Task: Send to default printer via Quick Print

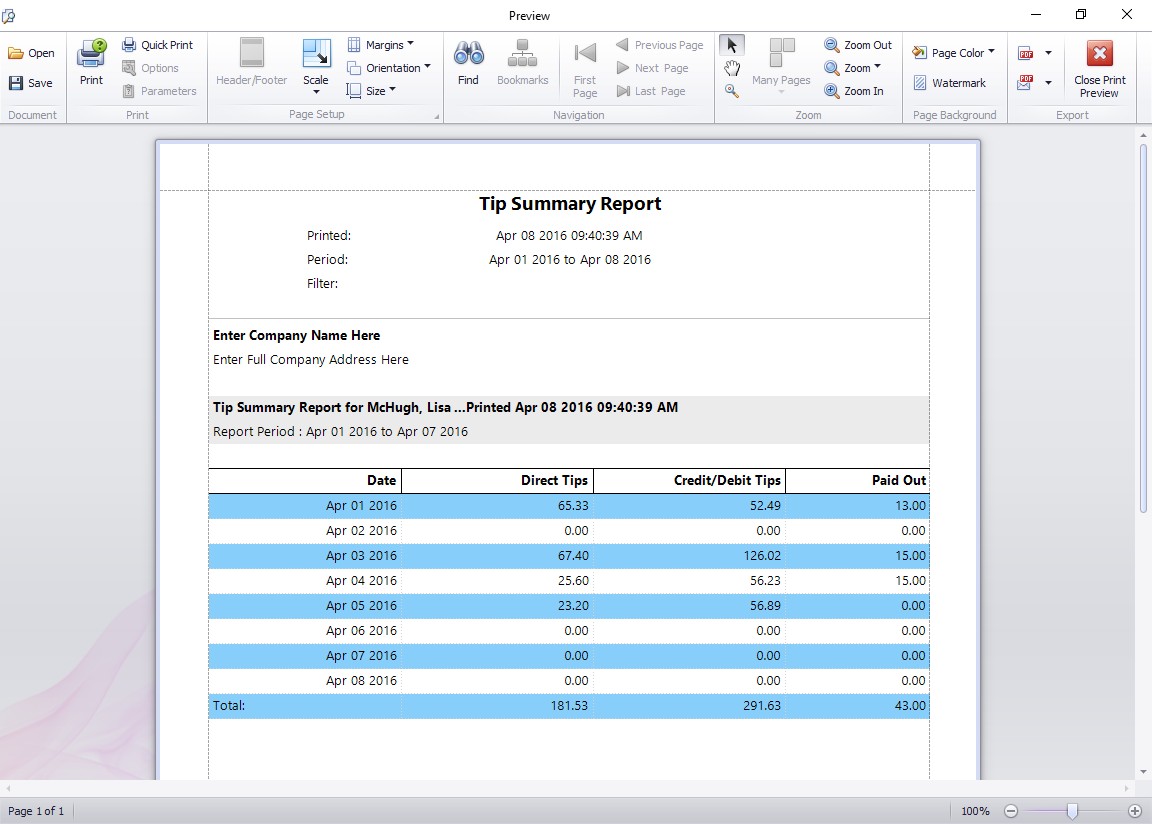Action: [157, 45]
